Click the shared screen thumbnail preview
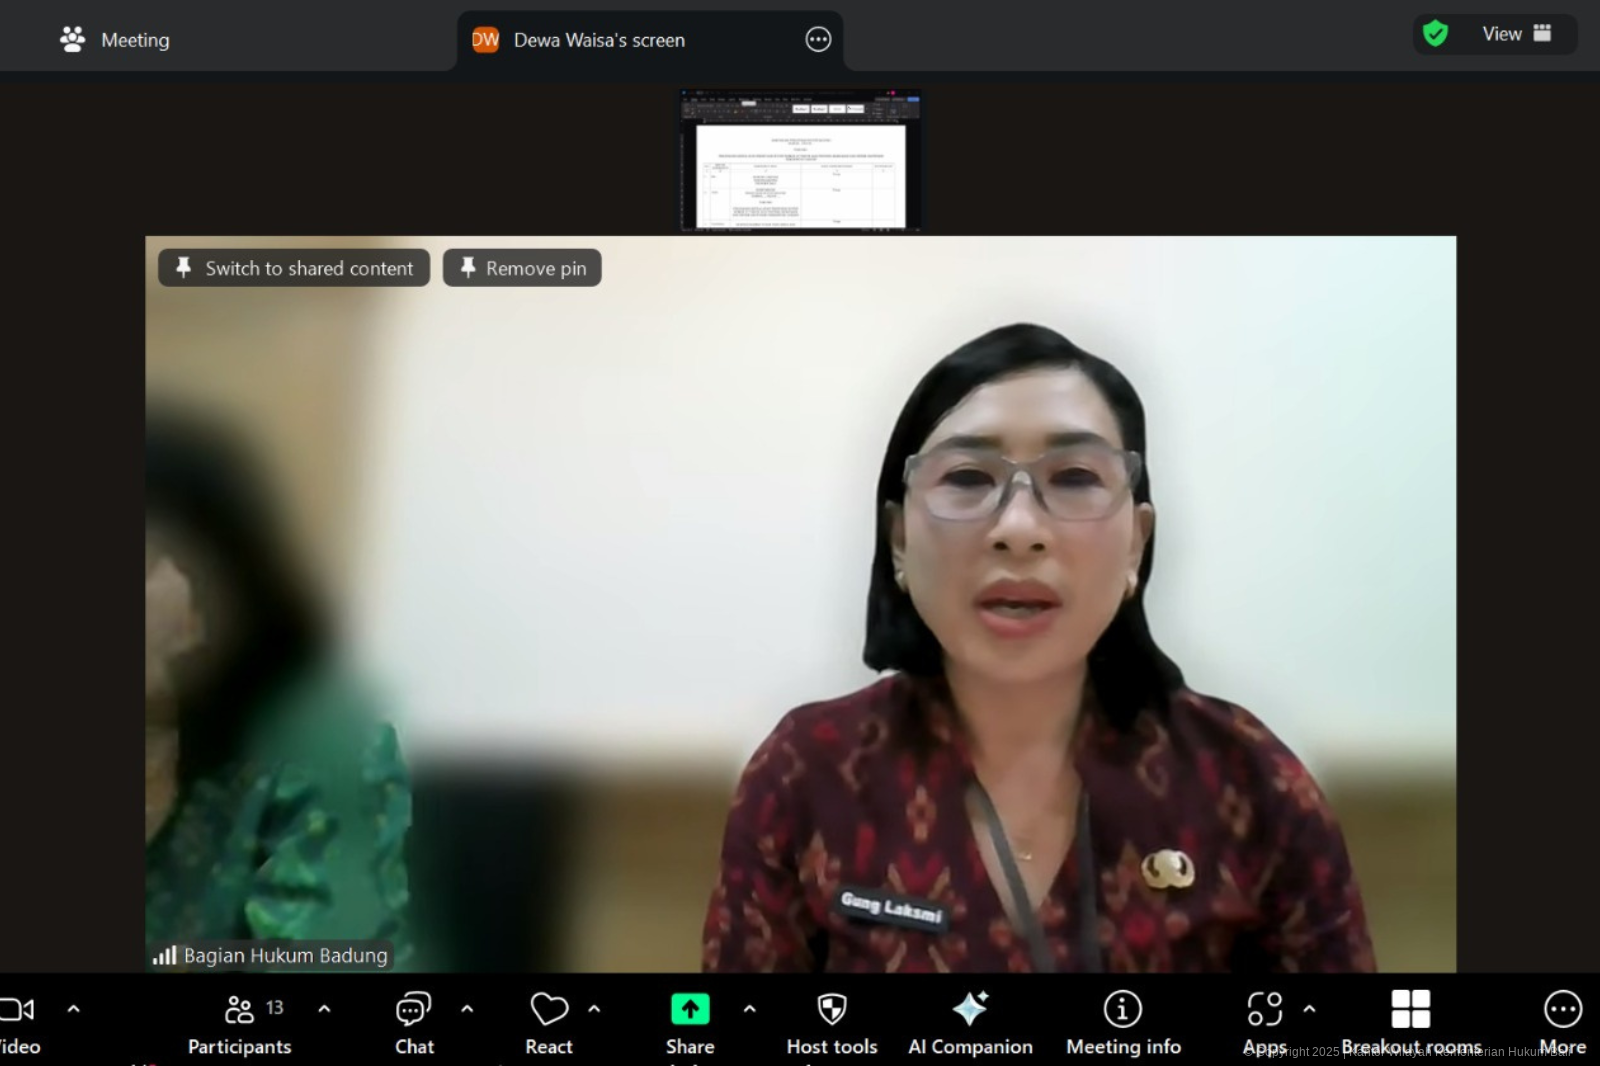The image size is (1600, 1066). click(800, 162)
